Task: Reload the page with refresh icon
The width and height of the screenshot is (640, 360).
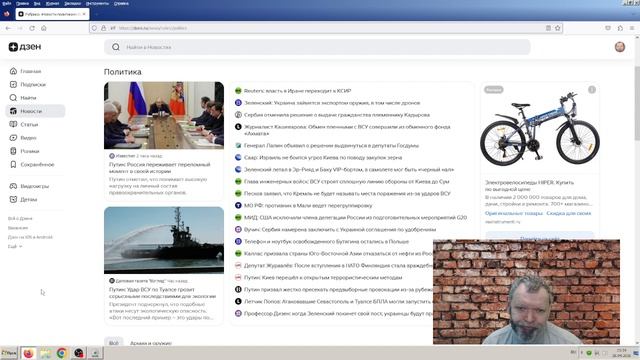Action: 32,28
